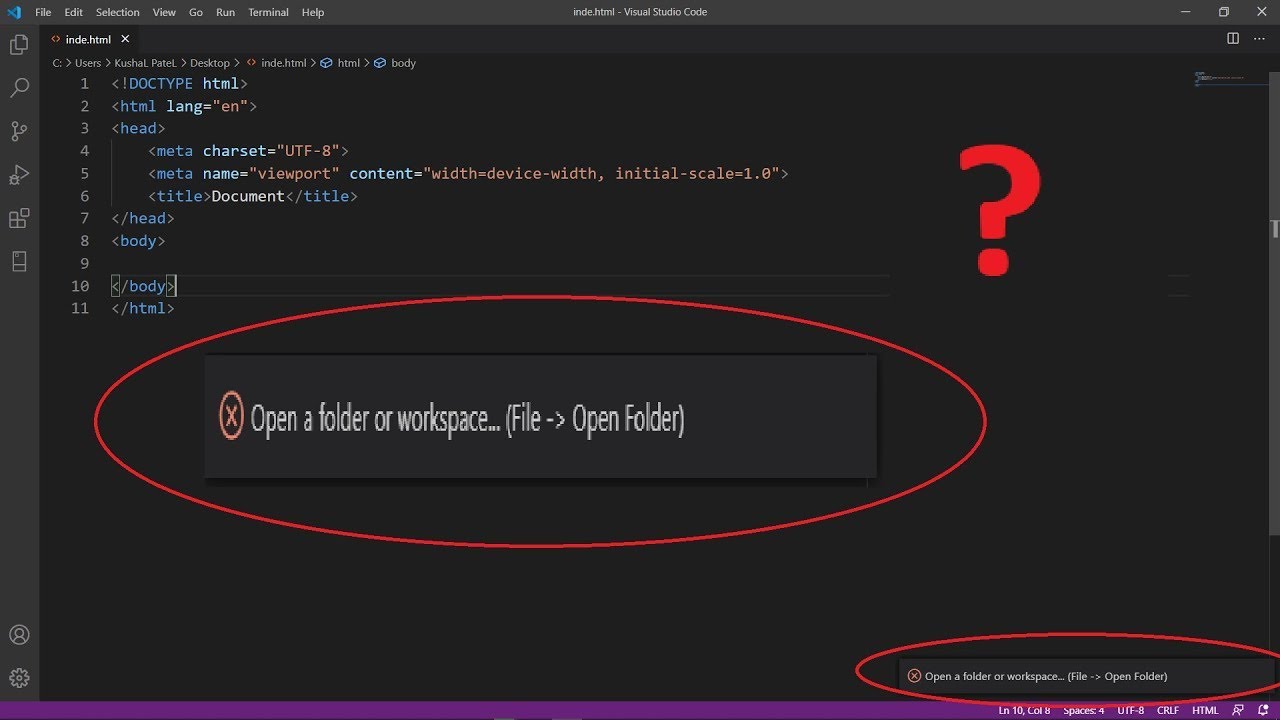Screen dimensions: 1280x720
Task: Click the "viewport" value on line 5
Action: 294,173
